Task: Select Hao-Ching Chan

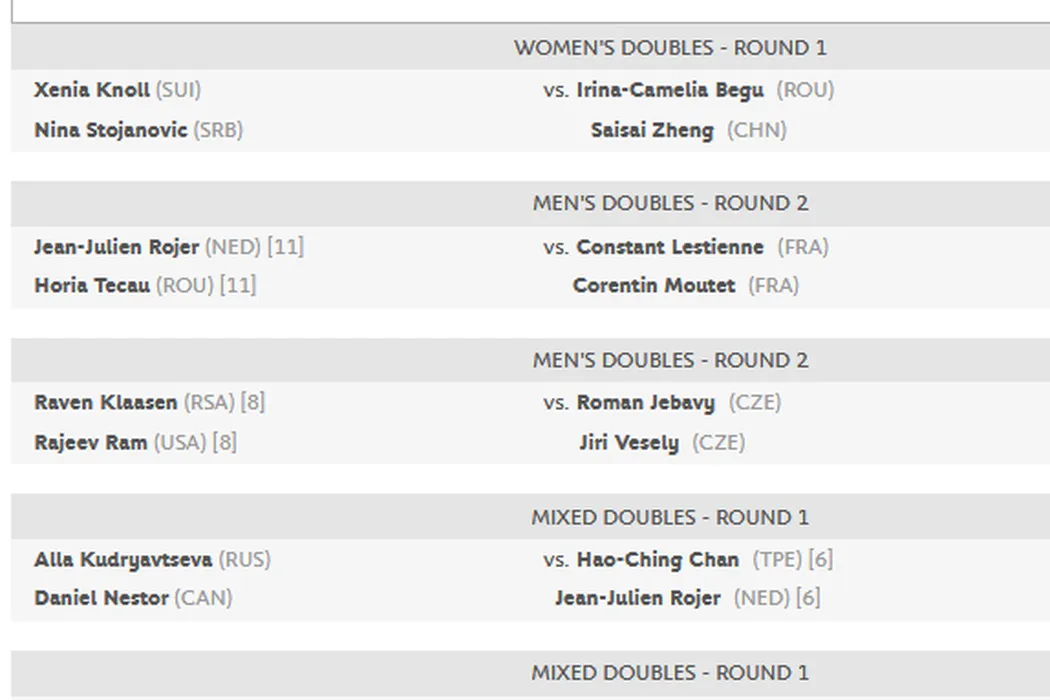Action: coord(657,560)
